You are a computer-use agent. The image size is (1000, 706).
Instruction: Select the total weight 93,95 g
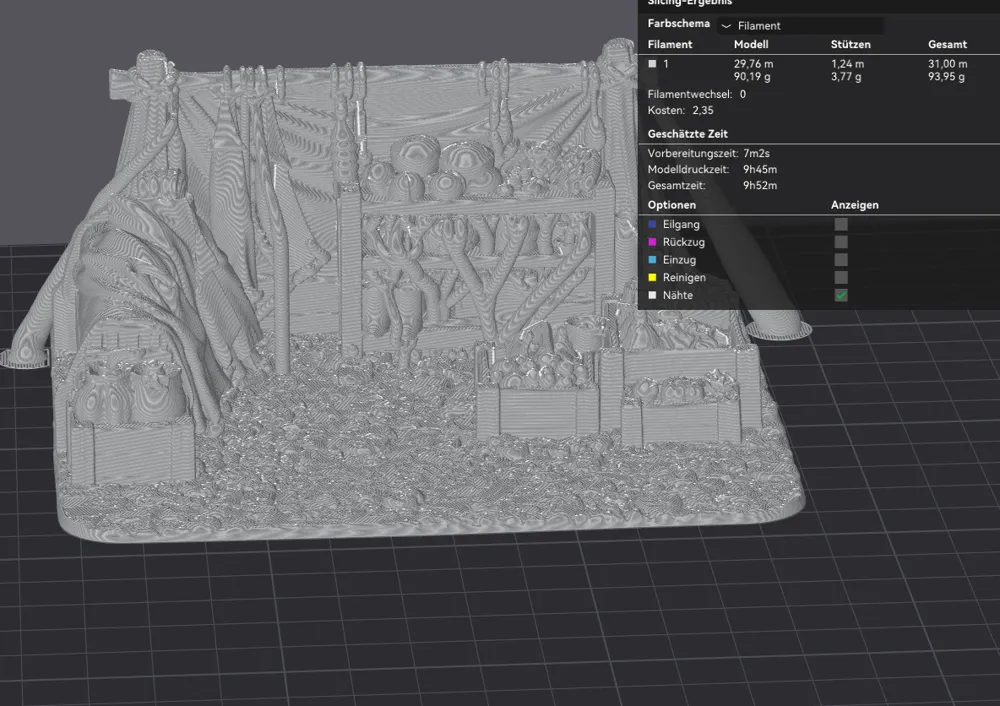click(x=946, y=77)
